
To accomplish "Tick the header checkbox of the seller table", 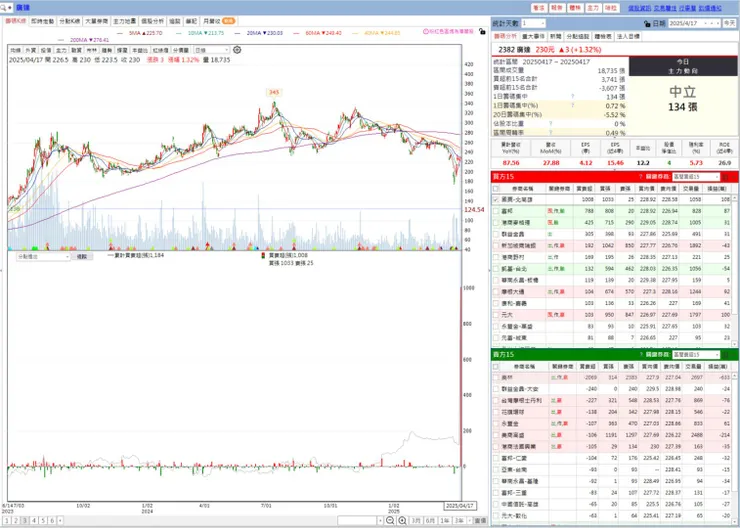I will pos(496,366).
